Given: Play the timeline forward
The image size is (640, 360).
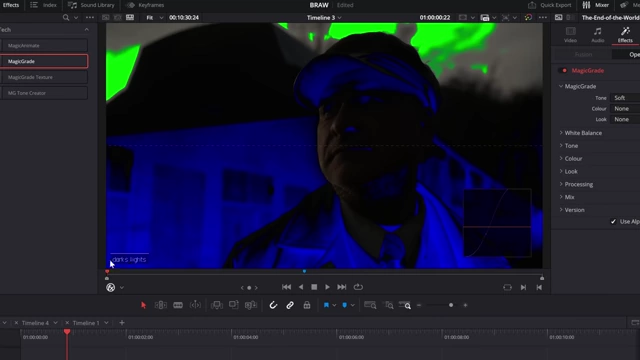Looking at the screenshot, I should coord(327,287).
